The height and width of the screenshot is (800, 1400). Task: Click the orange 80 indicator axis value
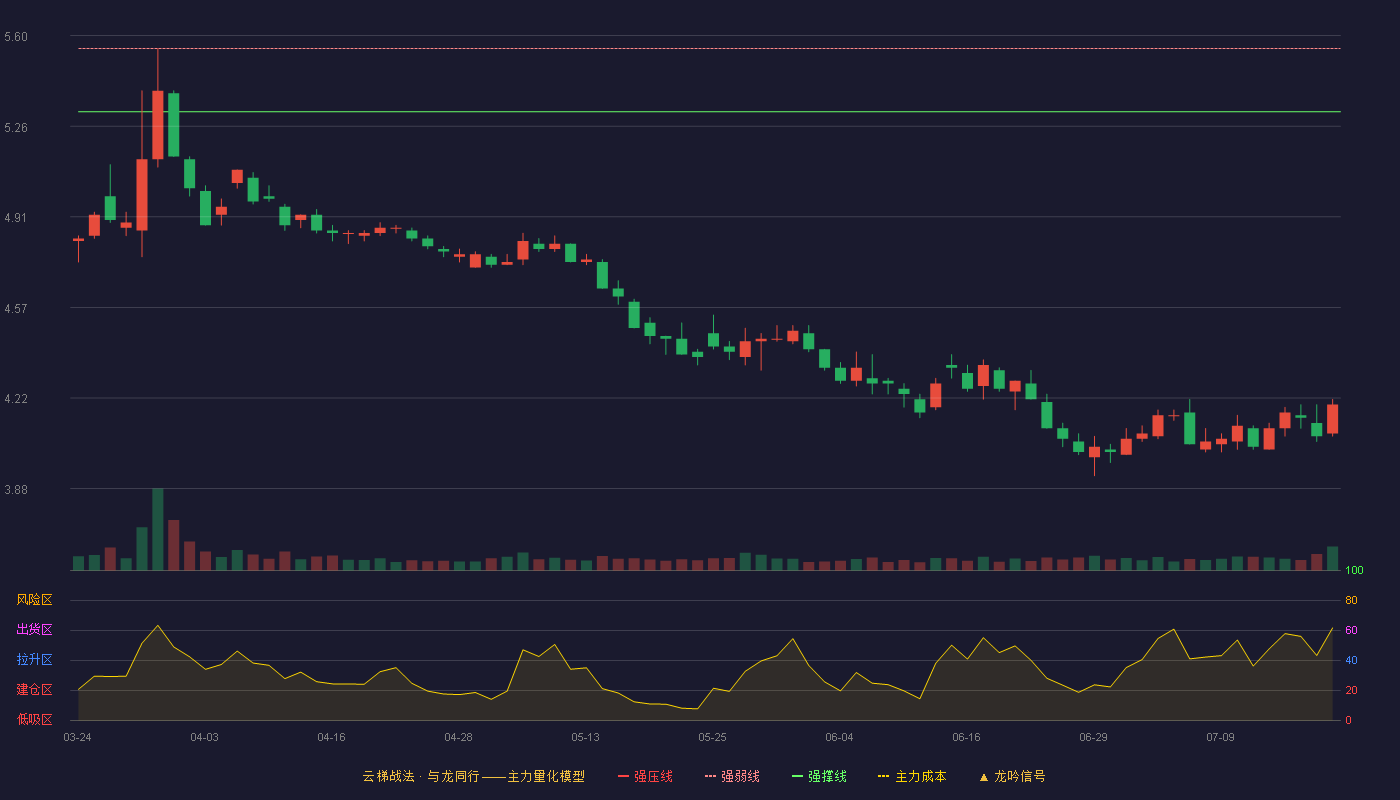point(1351,600)
